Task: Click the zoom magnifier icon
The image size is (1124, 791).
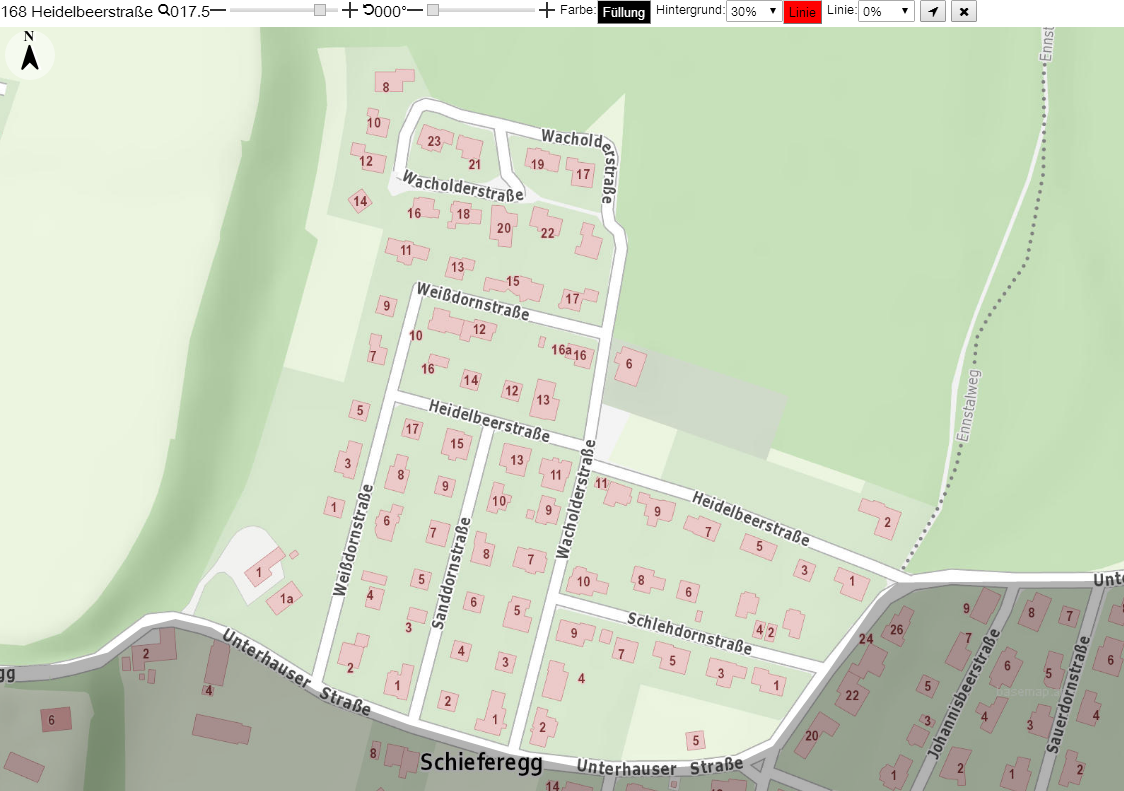Action: pos(163,11)
